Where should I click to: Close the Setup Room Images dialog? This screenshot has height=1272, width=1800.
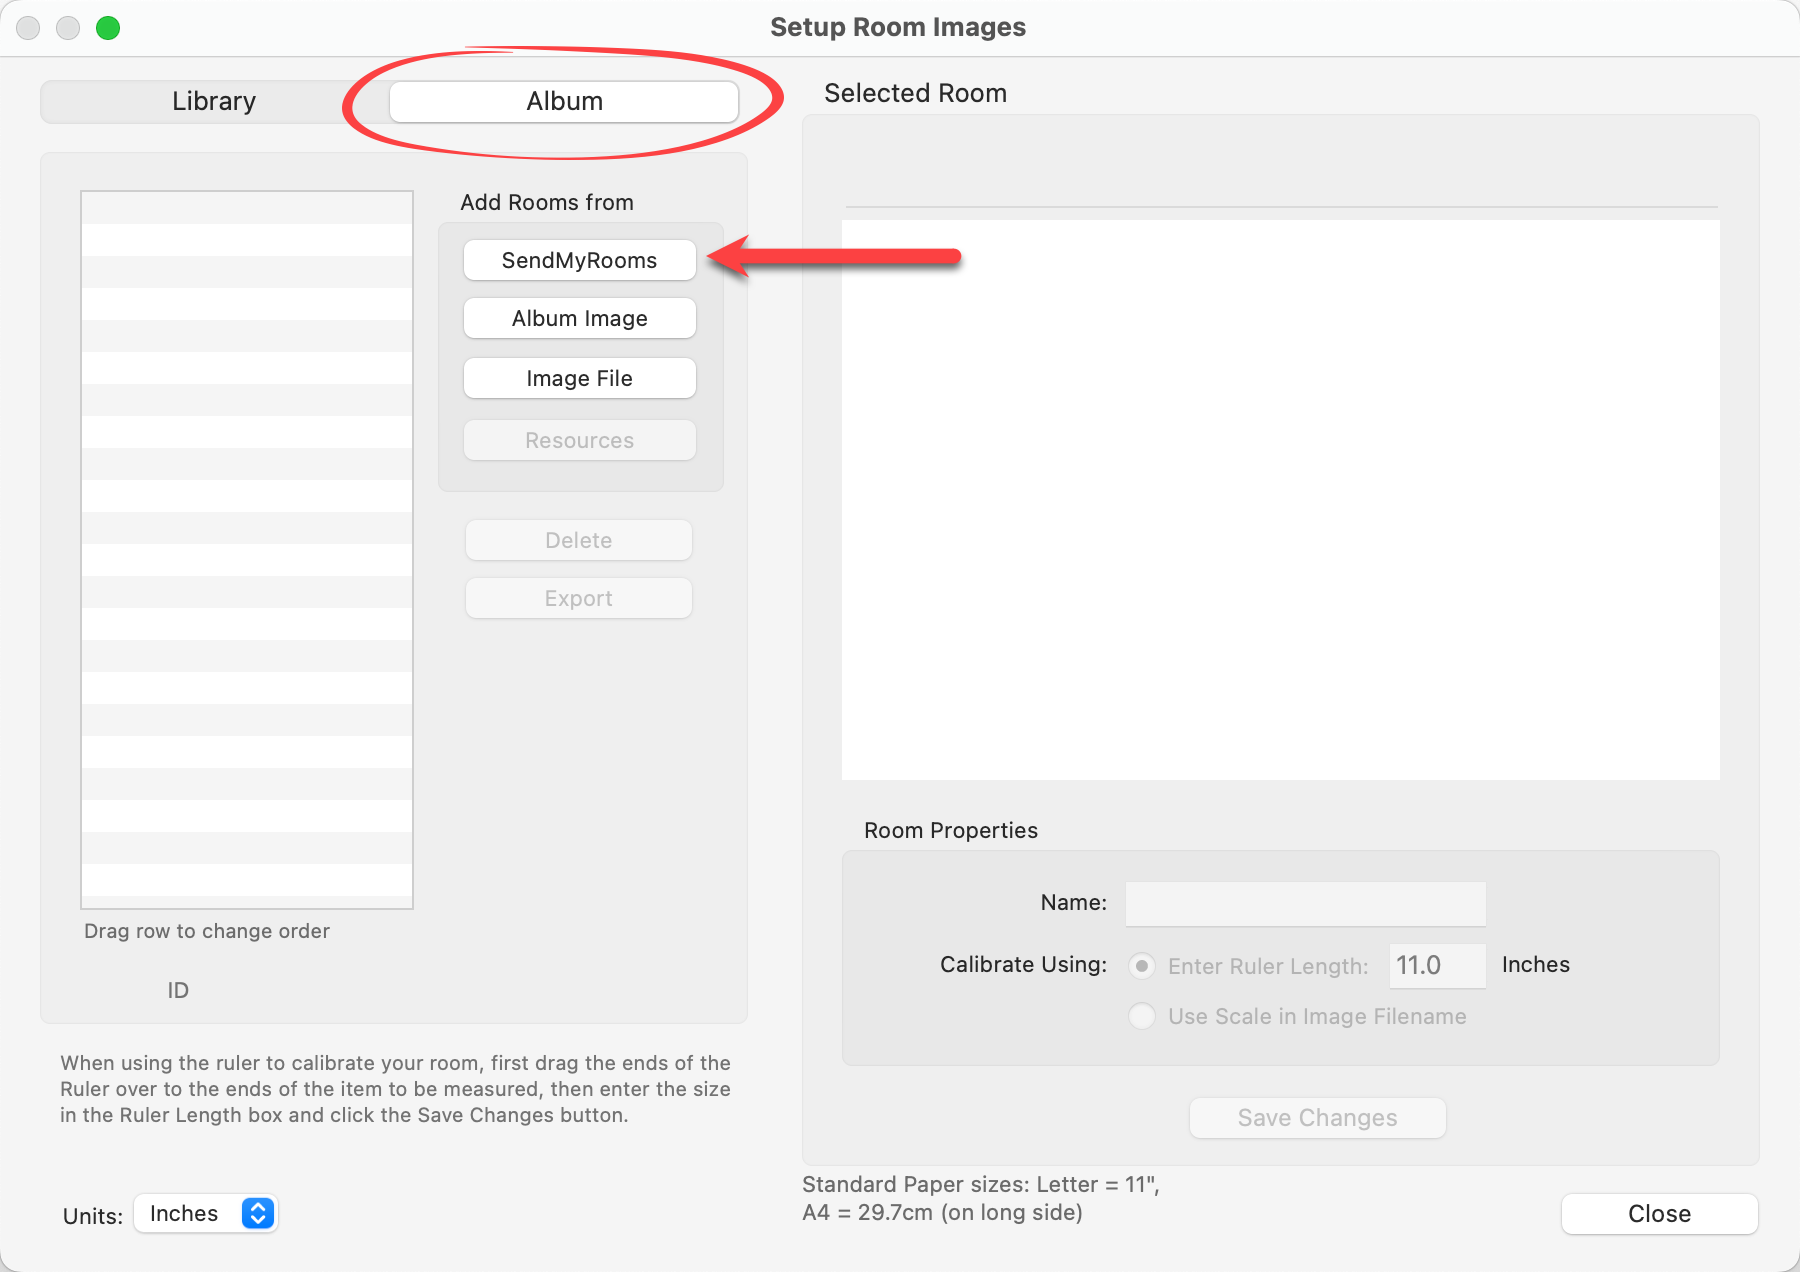point(1659,1214)
